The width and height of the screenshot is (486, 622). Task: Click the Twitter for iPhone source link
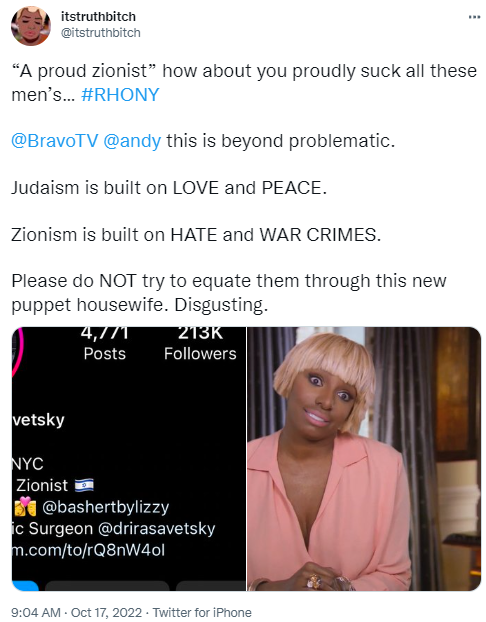(202, 612)
